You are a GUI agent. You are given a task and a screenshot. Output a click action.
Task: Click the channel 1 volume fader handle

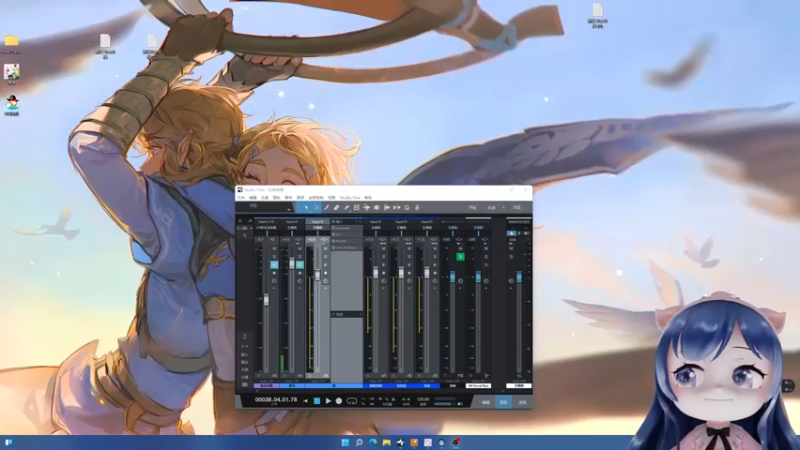(266, 300)
